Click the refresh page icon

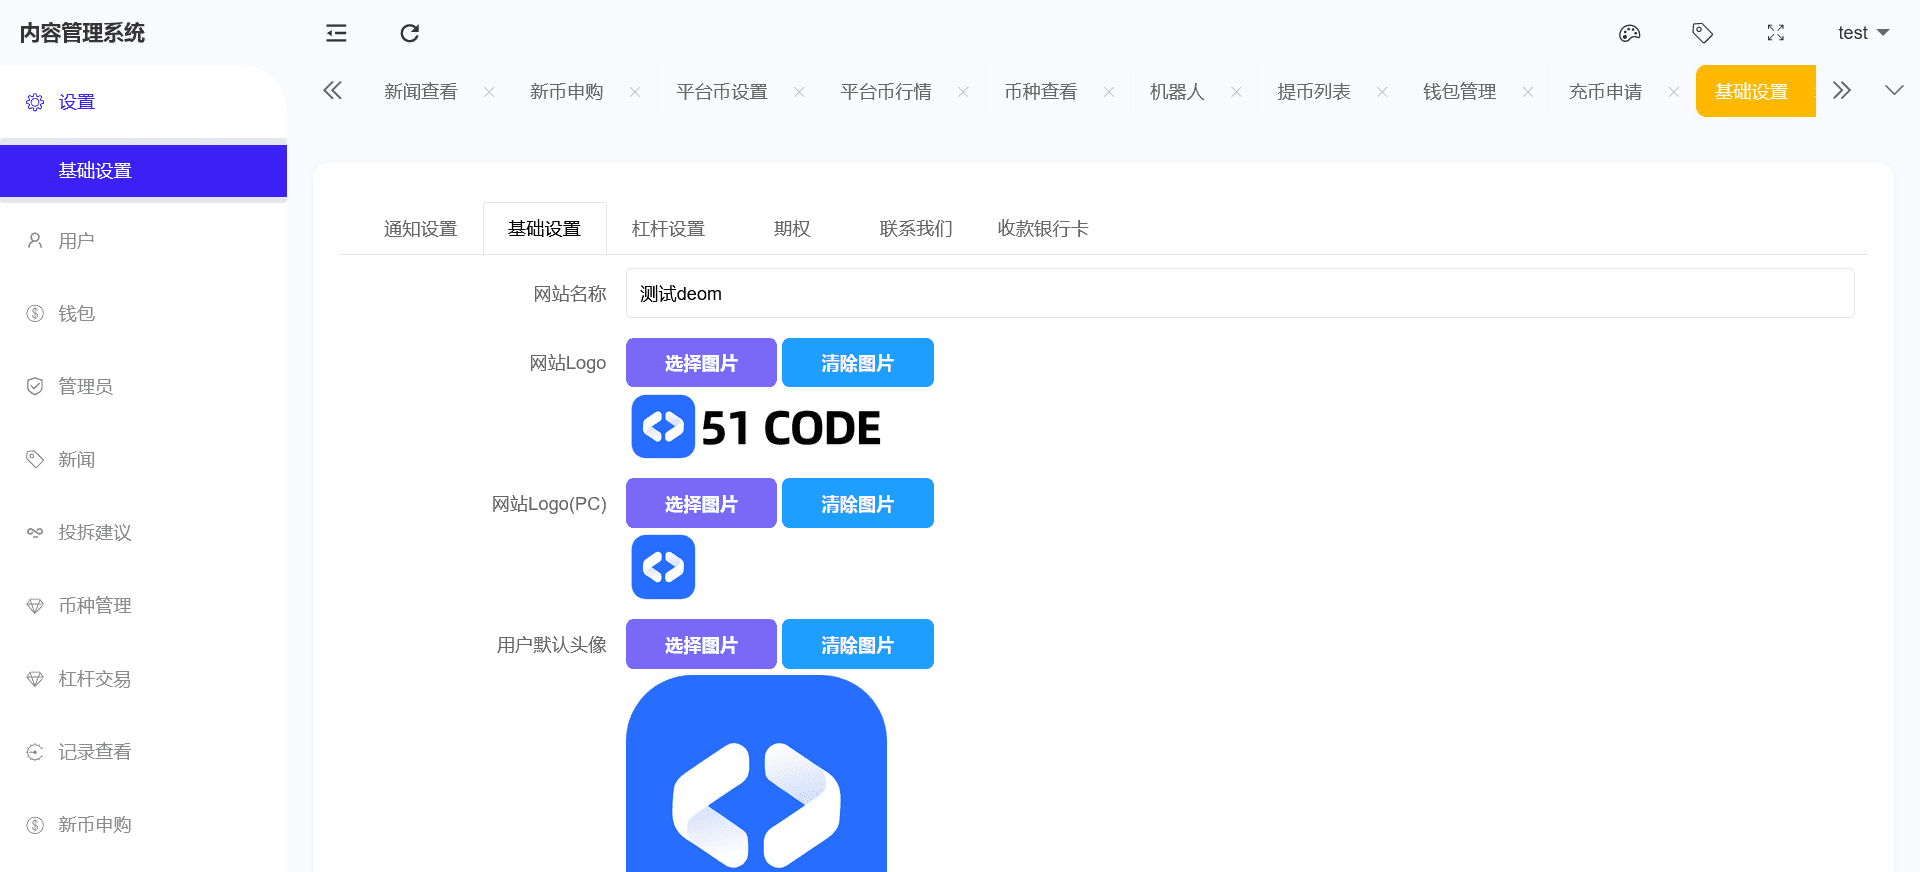click(x=410, y=33)
